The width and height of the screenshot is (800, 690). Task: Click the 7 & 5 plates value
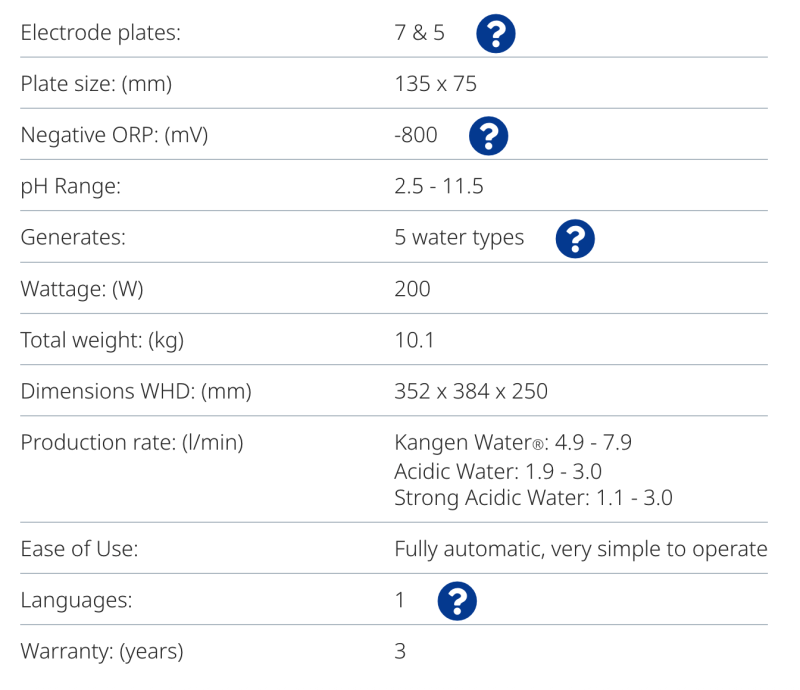[419, 33]
